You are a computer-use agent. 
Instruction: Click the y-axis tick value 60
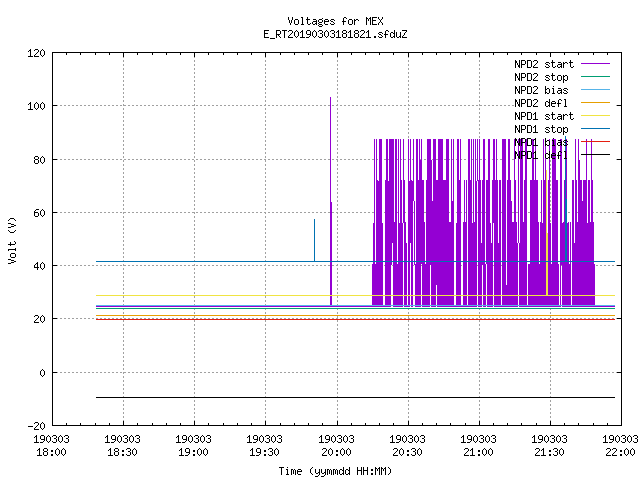coord(39,213)
